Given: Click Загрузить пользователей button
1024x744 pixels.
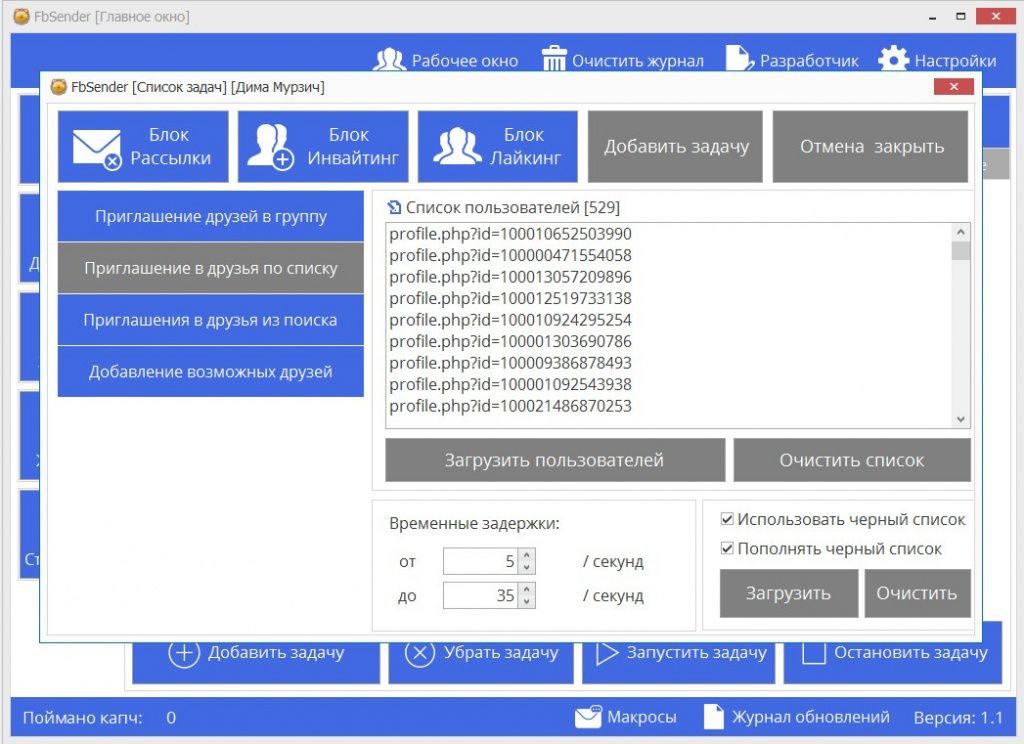Looking at the screenshot, I should point(555,460).
